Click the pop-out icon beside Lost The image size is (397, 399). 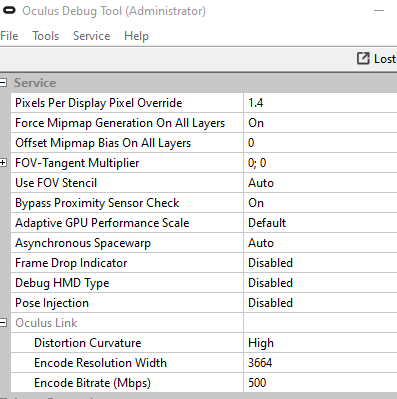click(x=363, y=58)
